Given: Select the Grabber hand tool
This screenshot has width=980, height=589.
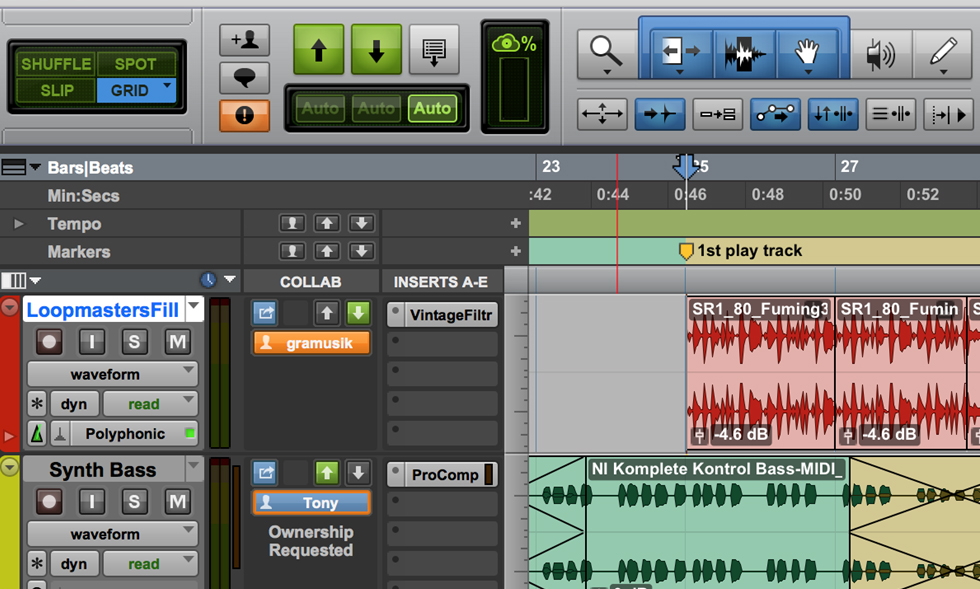Looking at the screenshot, I should (x=807, y=51).
